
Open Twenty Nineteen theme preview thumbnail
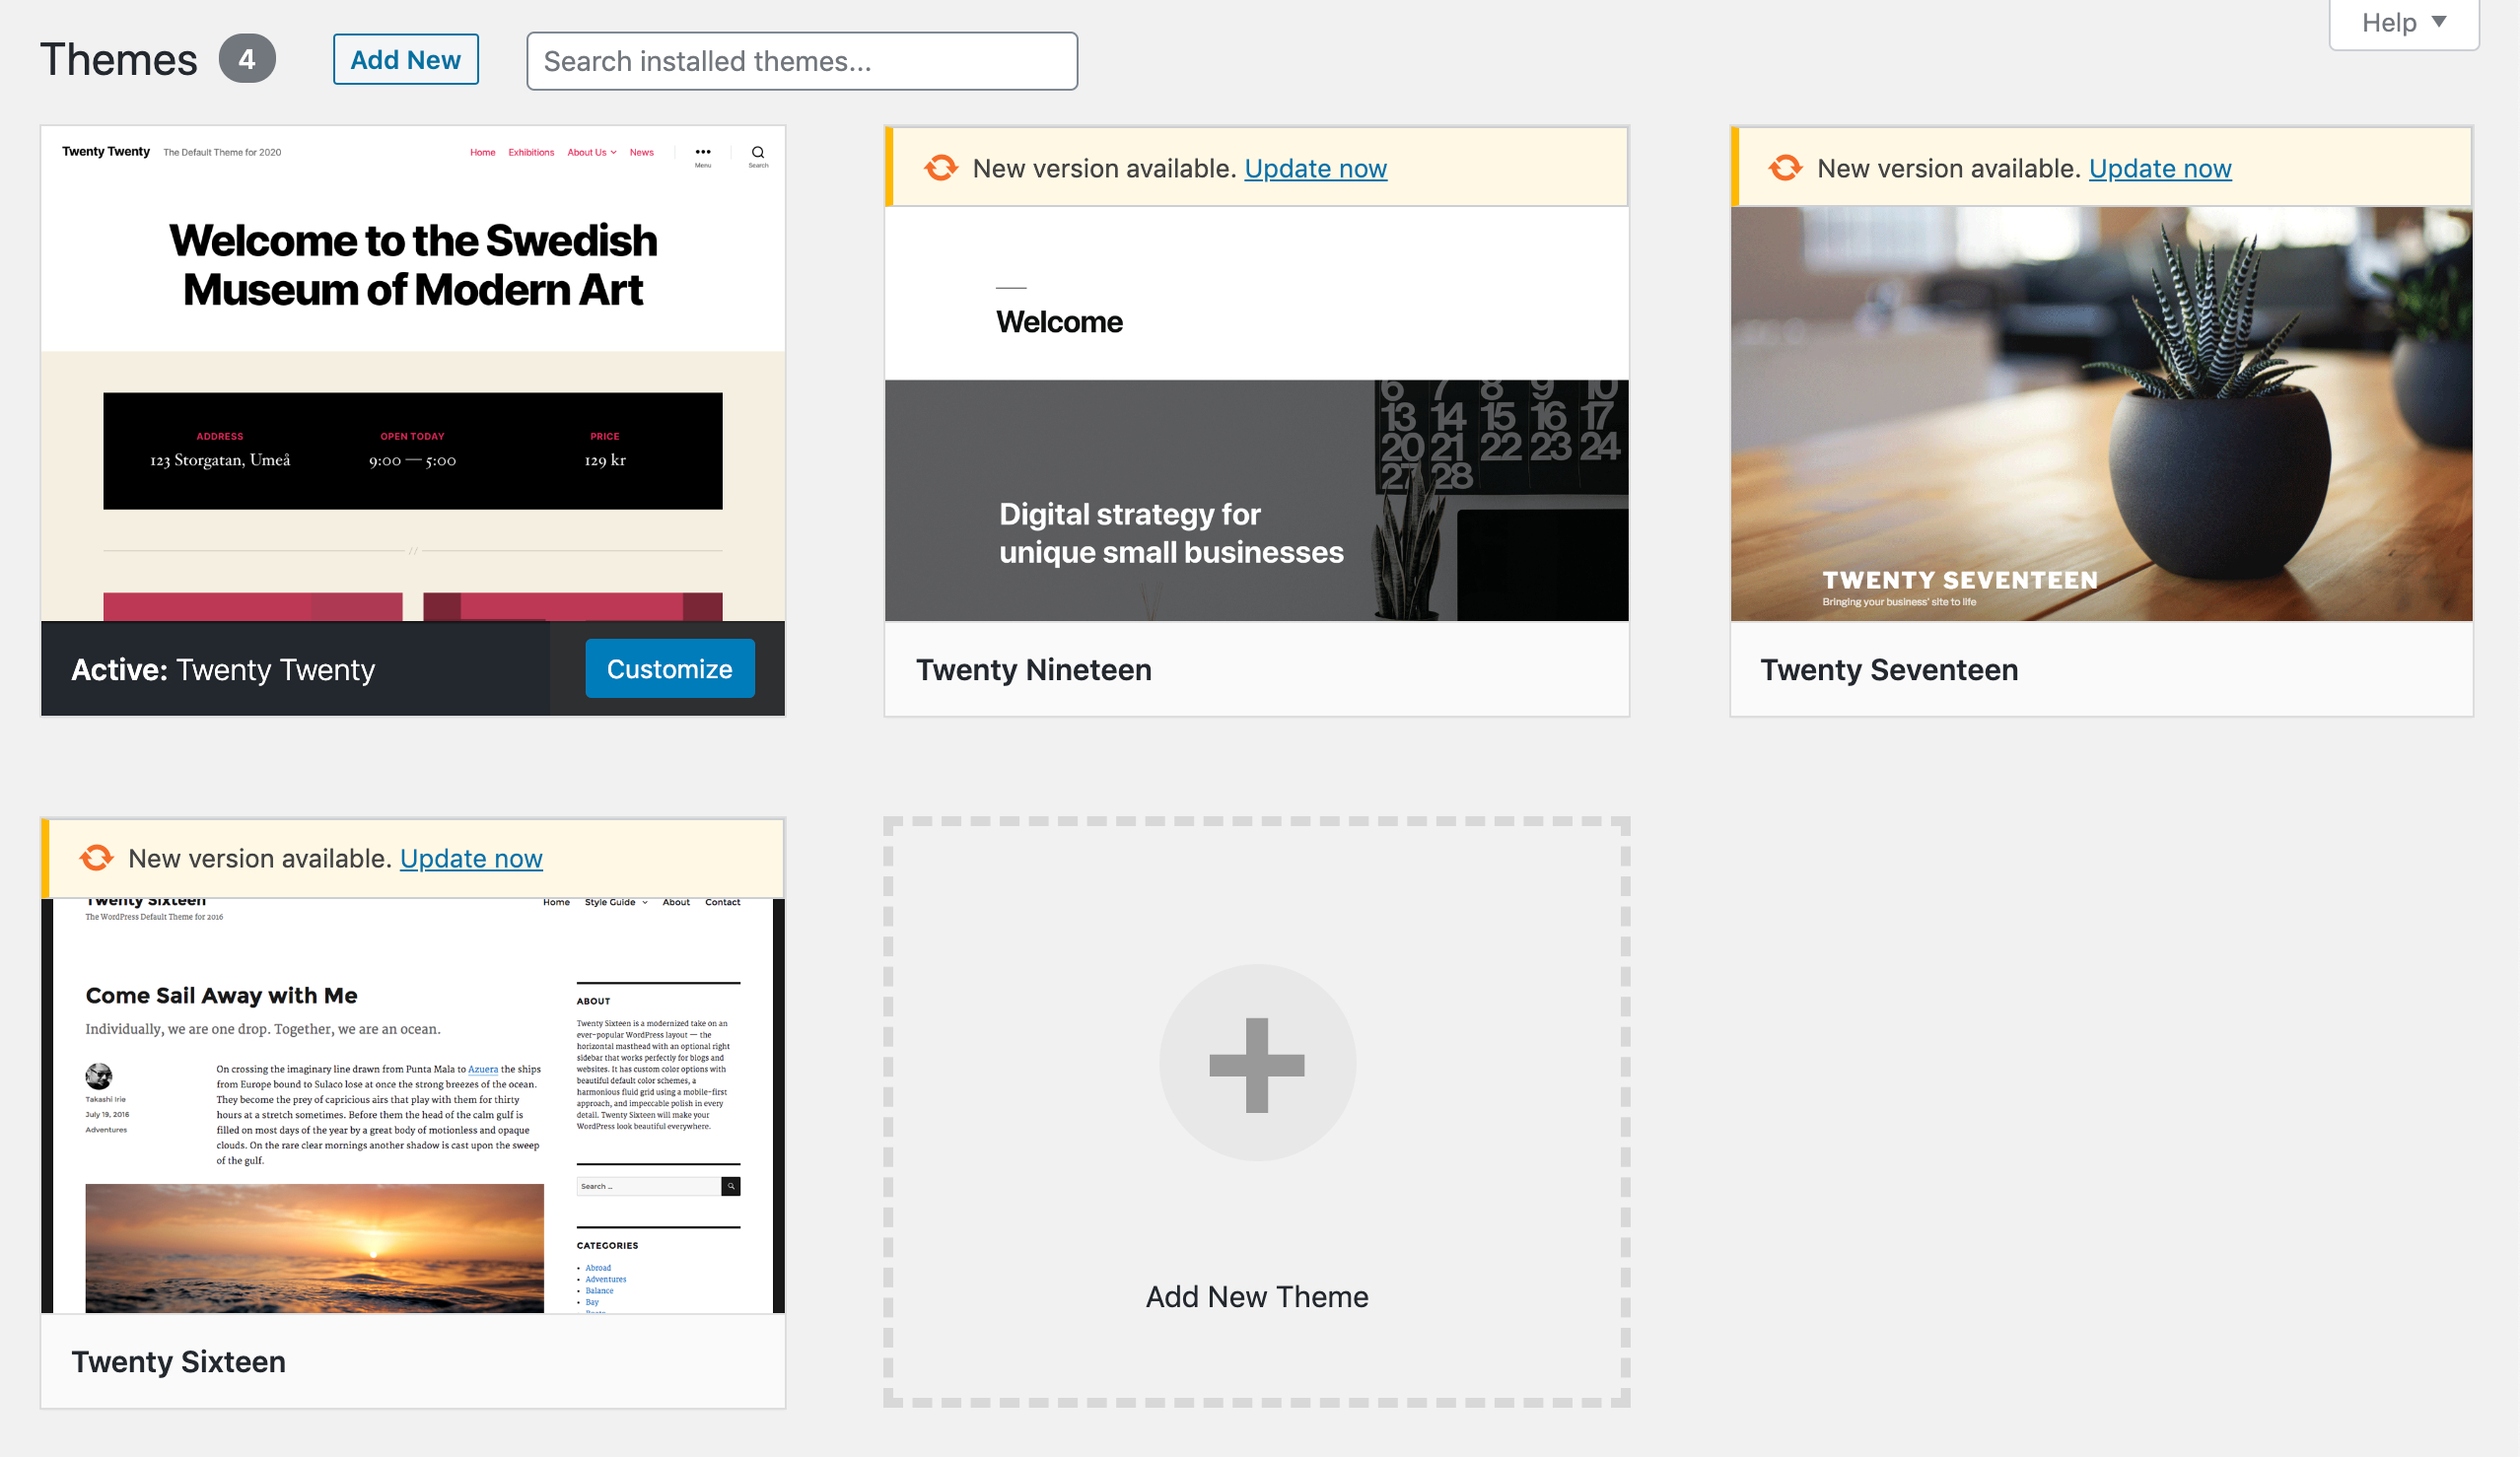point(1256,412)
